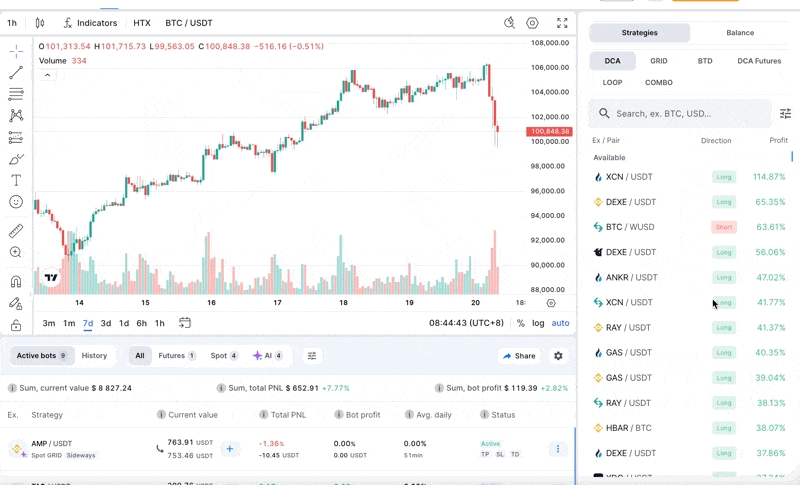800x485 pixels.
Task: Select the trend line drawing tool
Action: 16,73
